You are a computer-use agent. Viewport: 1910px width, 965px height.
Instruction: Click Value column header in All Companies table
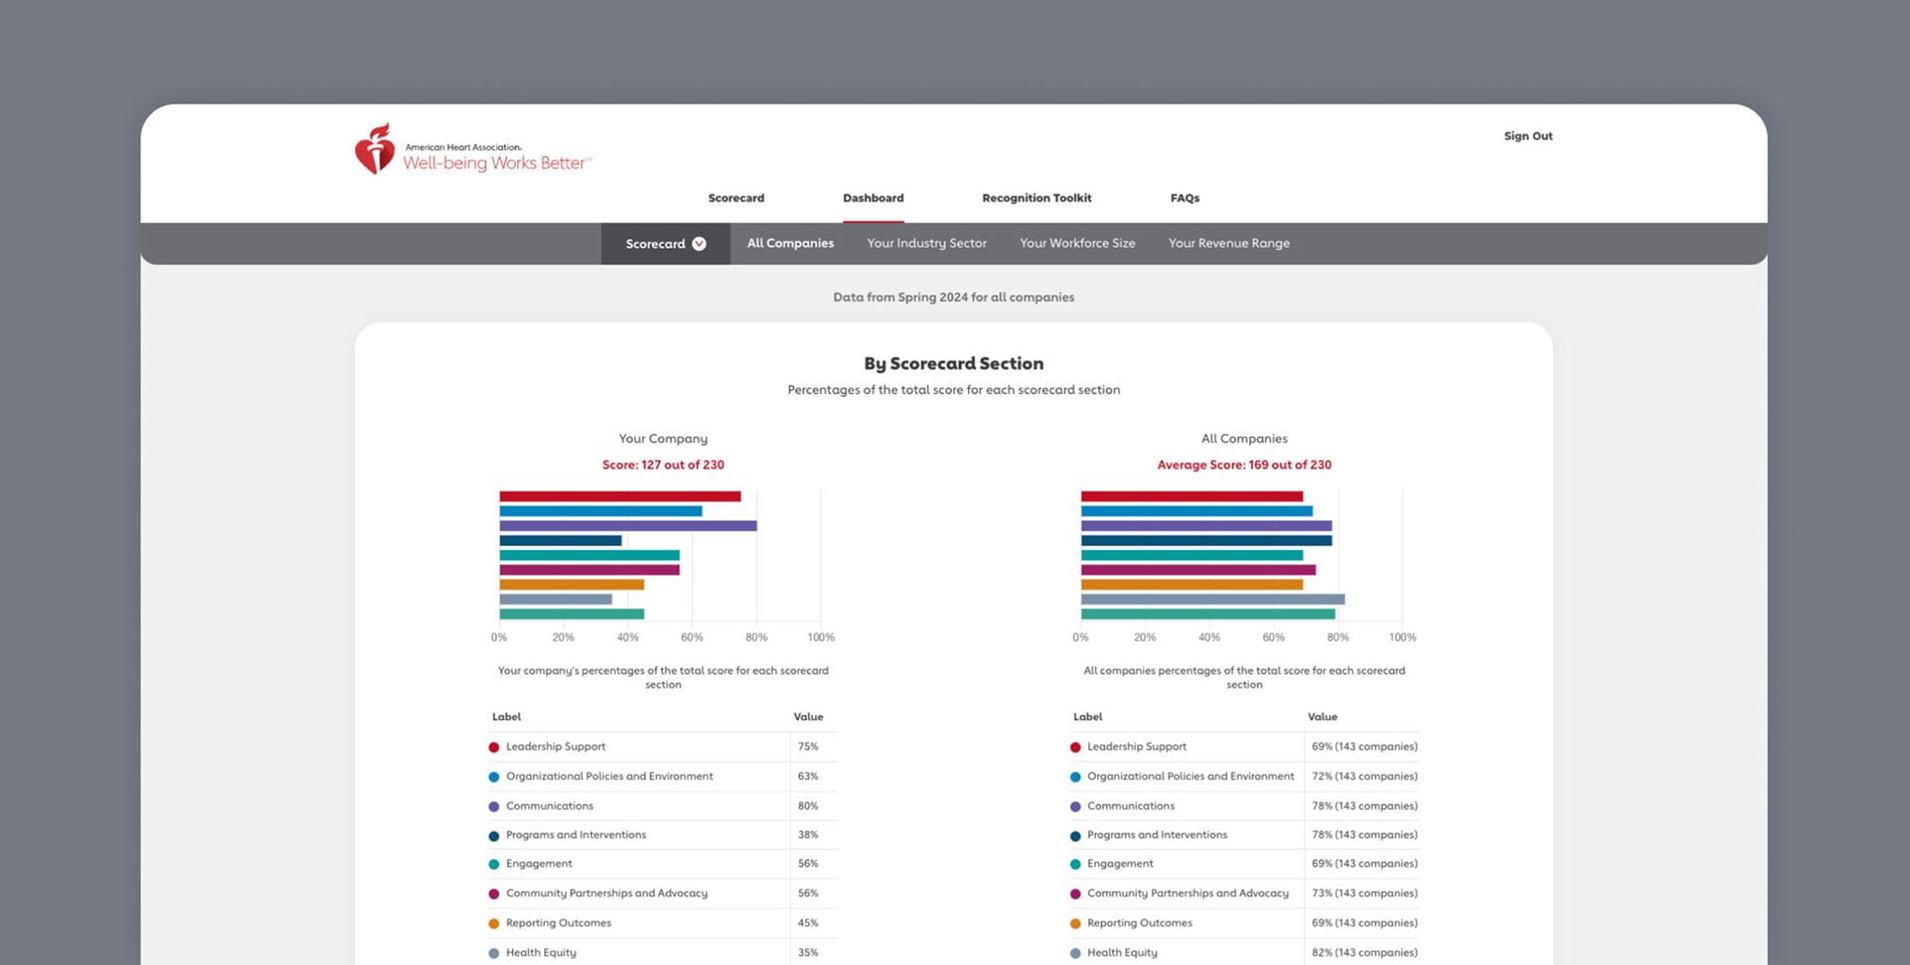pos(1322,717)
